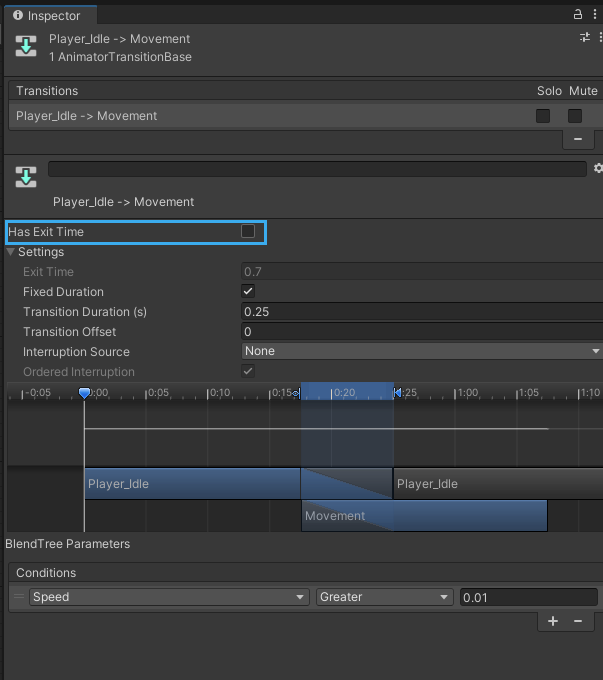Open the Speed parameter dropdown
The height and width of the screenshot is (680, 603).
tap(168, 597)
